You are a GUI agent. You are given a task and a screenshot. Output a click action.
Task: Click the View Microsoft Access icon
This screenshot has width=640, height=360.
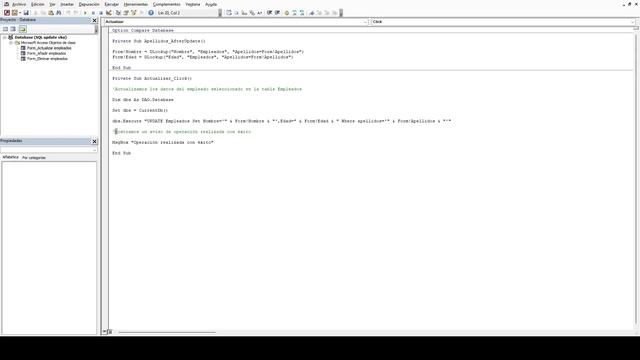click(x=7, y=13)
